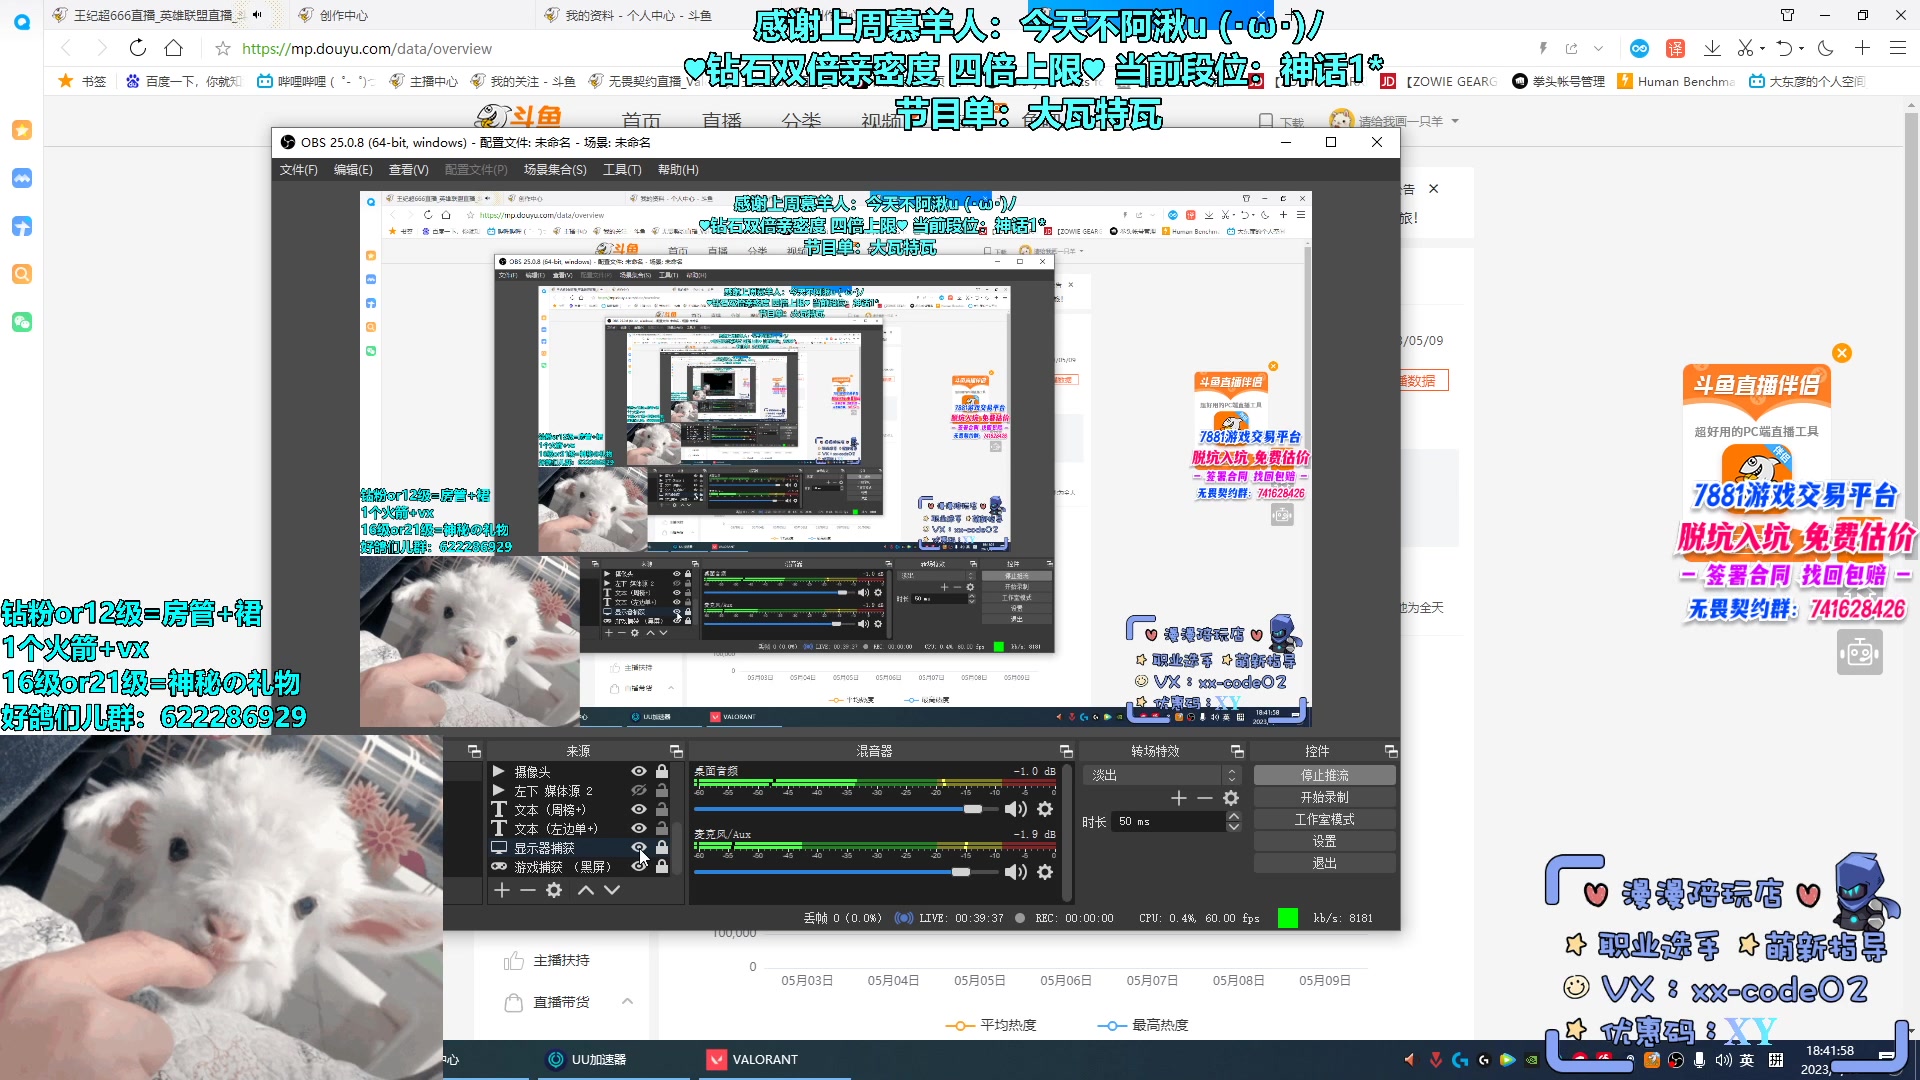The width and height of the screenshot is (1920, 1080).
Task: Toggle visibility of 显示器捕获 source
Action: [x=639, y=847]
